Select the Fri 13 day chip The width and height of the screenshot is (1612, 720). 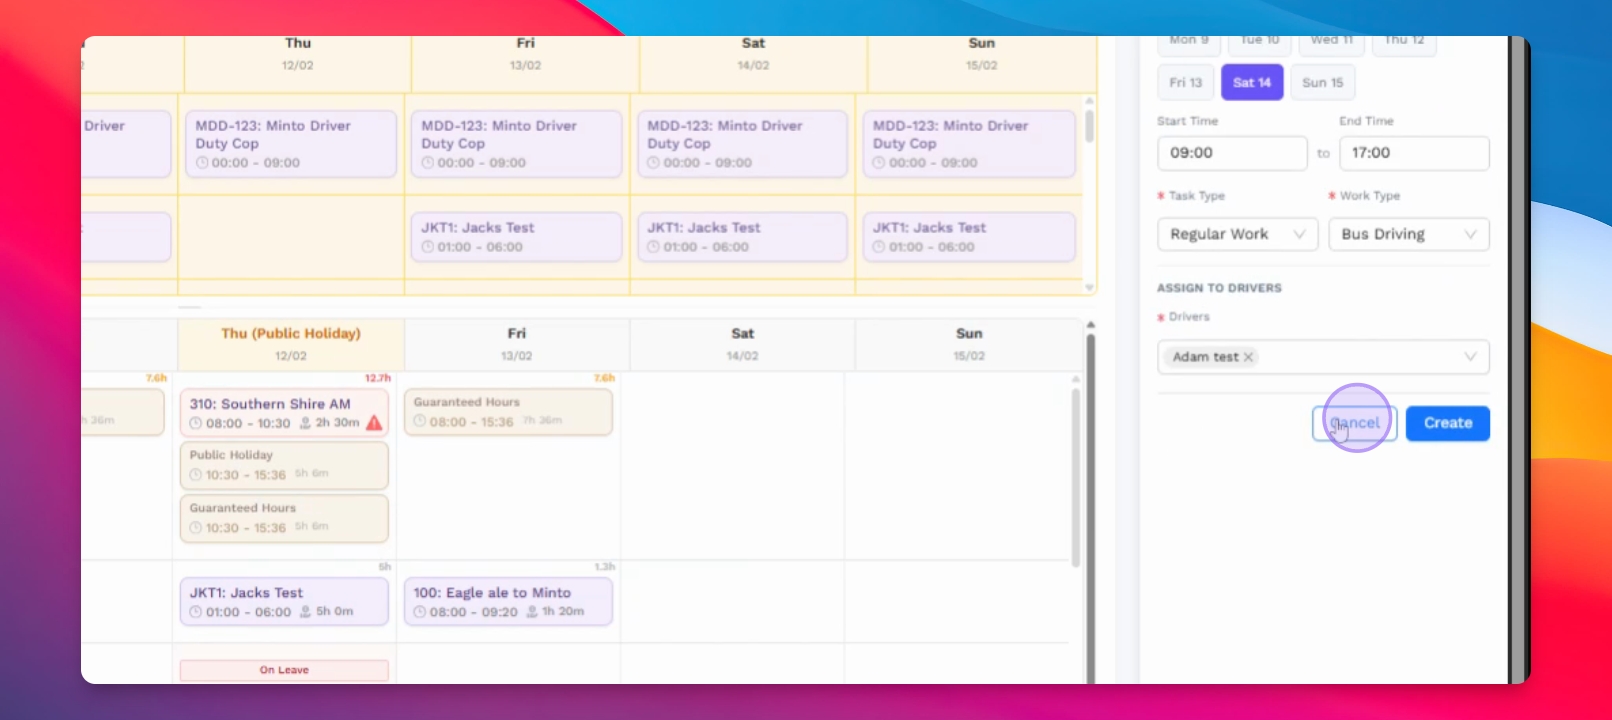1186,83
